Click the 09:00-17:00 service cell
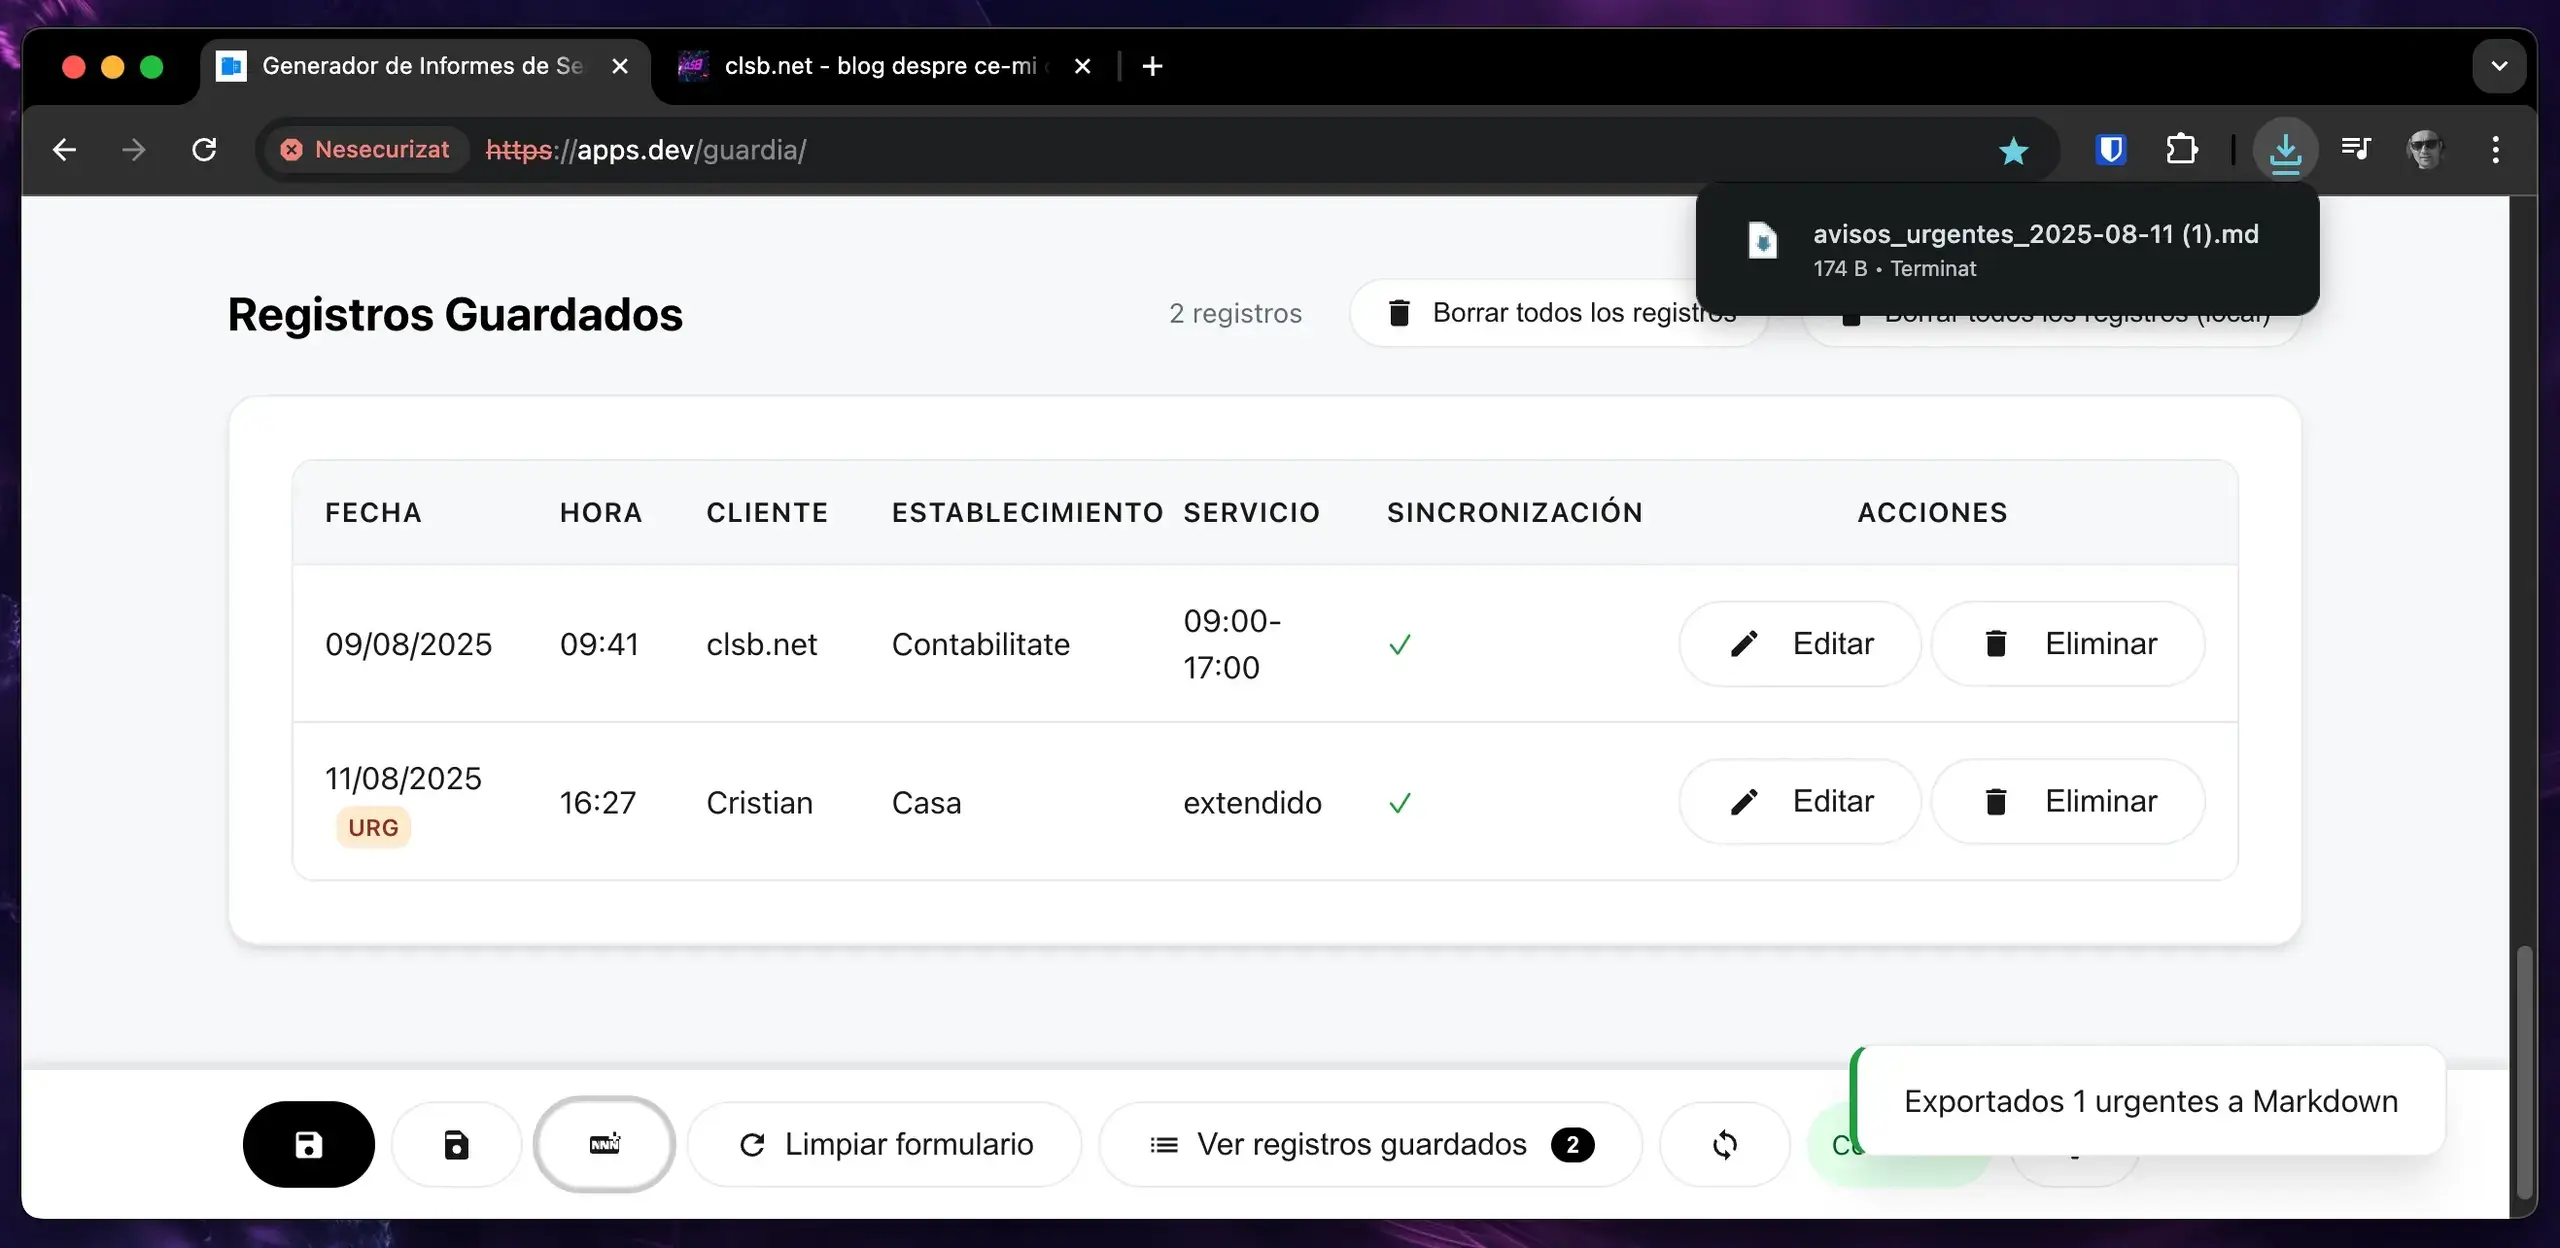The image size is (2560, 1248). (1232, 644)
